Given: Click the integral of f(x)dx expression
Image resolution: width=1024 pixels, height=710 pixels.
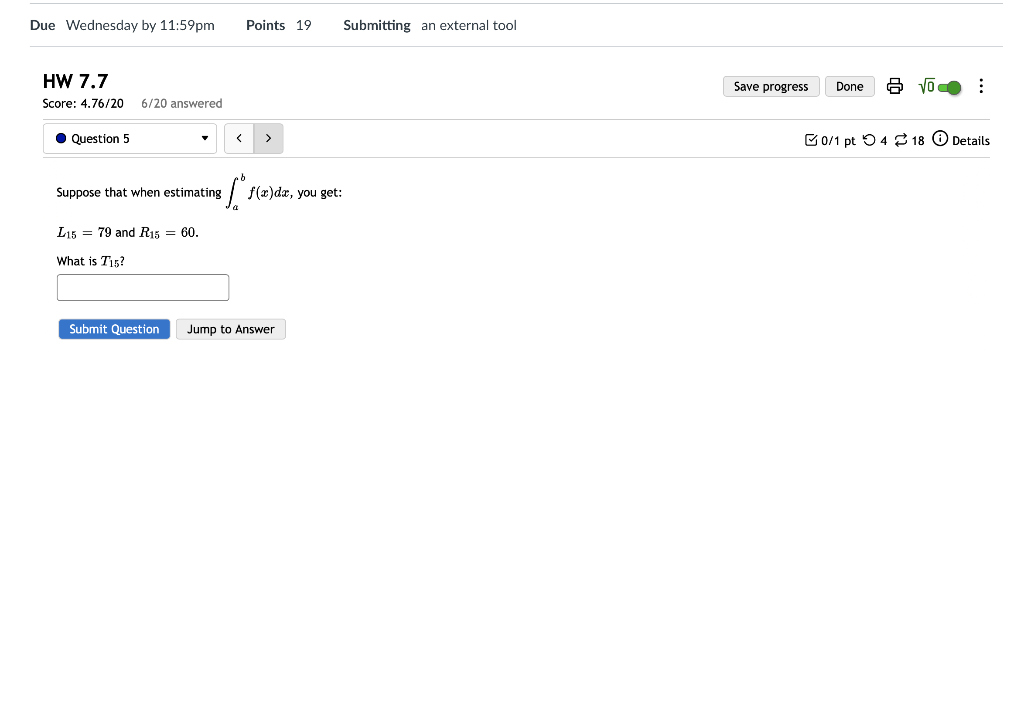Looking at the screenshot, I should [259, 192].
